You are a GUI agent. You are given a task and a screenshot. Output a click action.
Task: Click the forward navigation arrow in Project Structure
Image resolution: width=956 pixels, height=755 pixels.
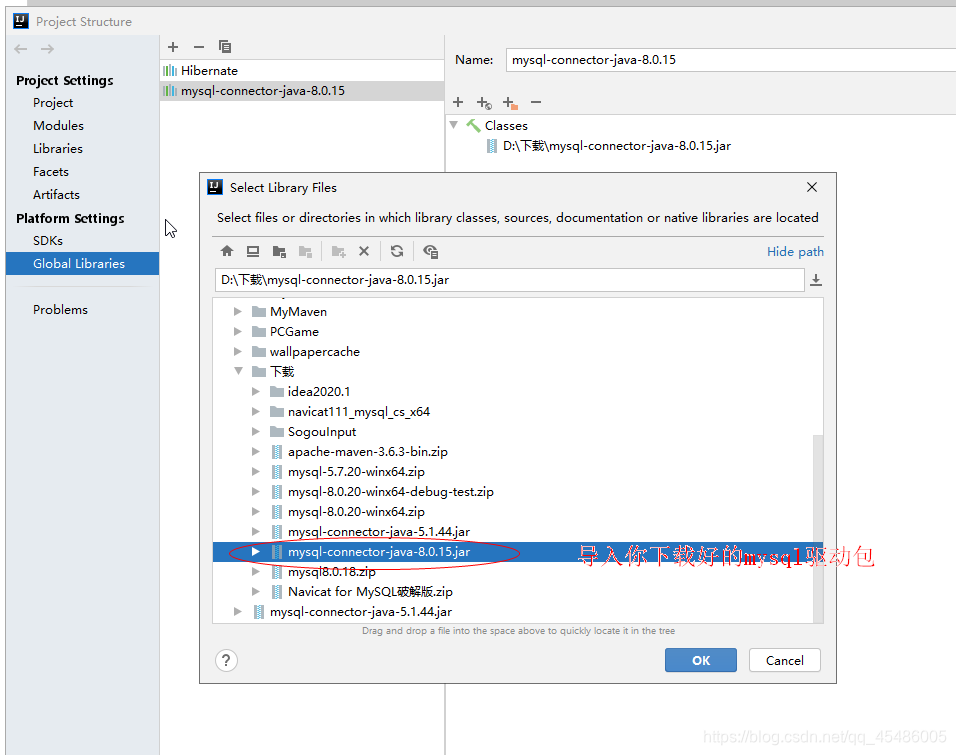pos(48,49)
